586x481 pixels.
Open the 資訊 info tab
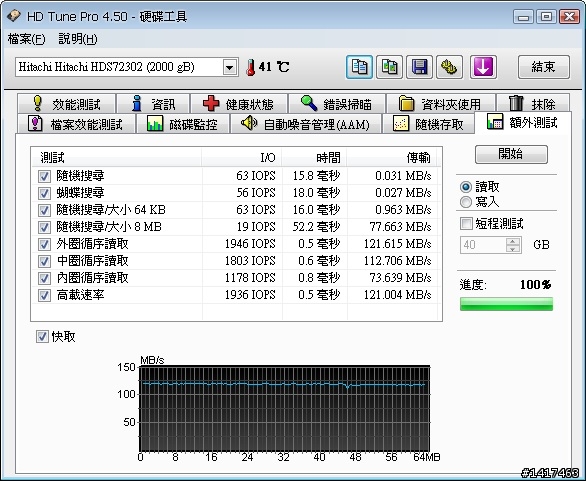[154, 104]
